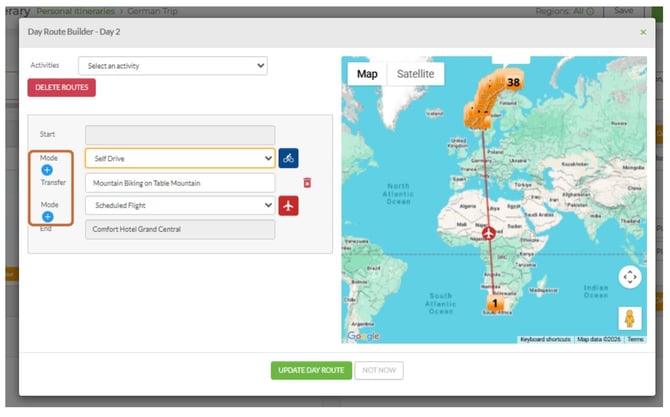Open the Self Drive mode dropdown
The height and width of the screenshot is (417, 670).
point(180,158)
